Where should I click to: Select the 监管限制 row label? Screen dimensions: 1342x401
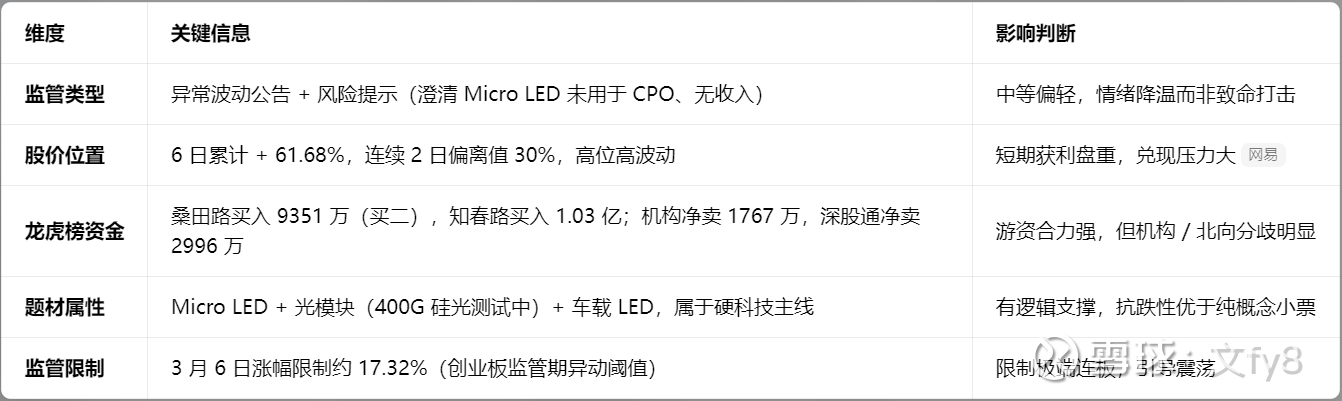point(65,368)
